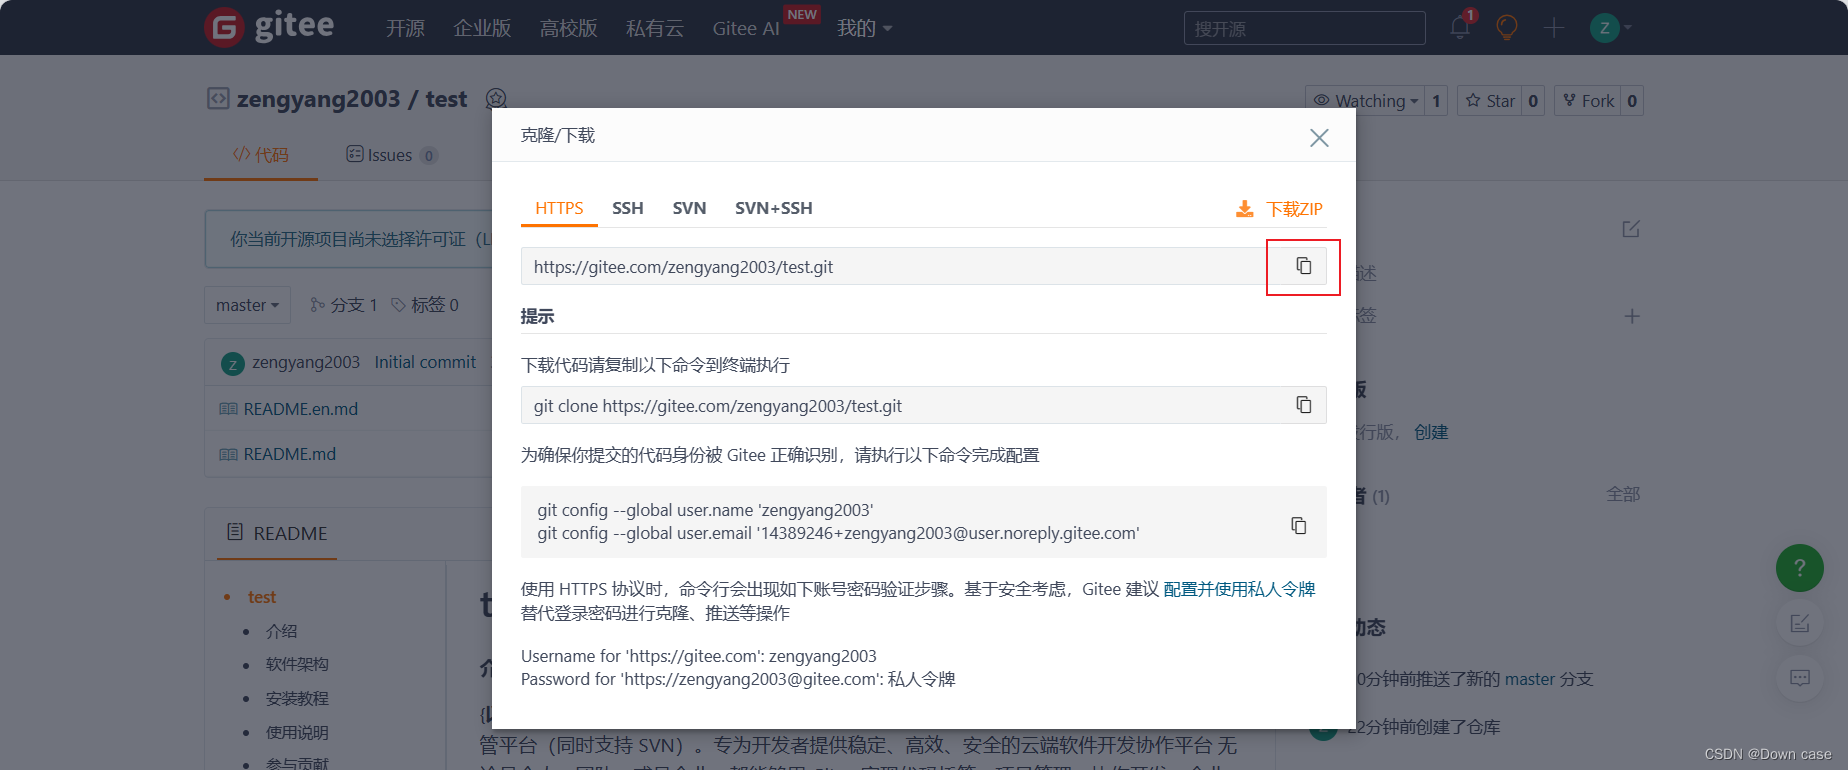1848x770 pixels.
Task: Open master branch link in activity feed
Action: click(x=1530, y=679)
